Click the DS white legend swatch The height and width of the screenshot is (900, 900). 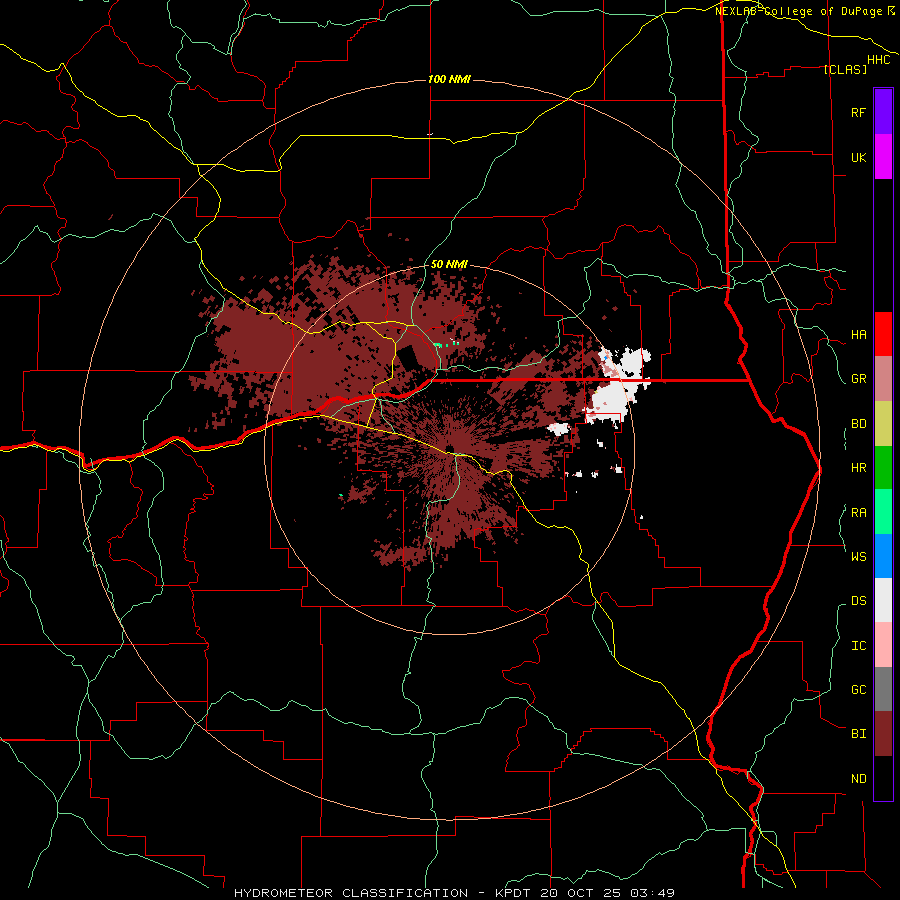pos(883,600)
